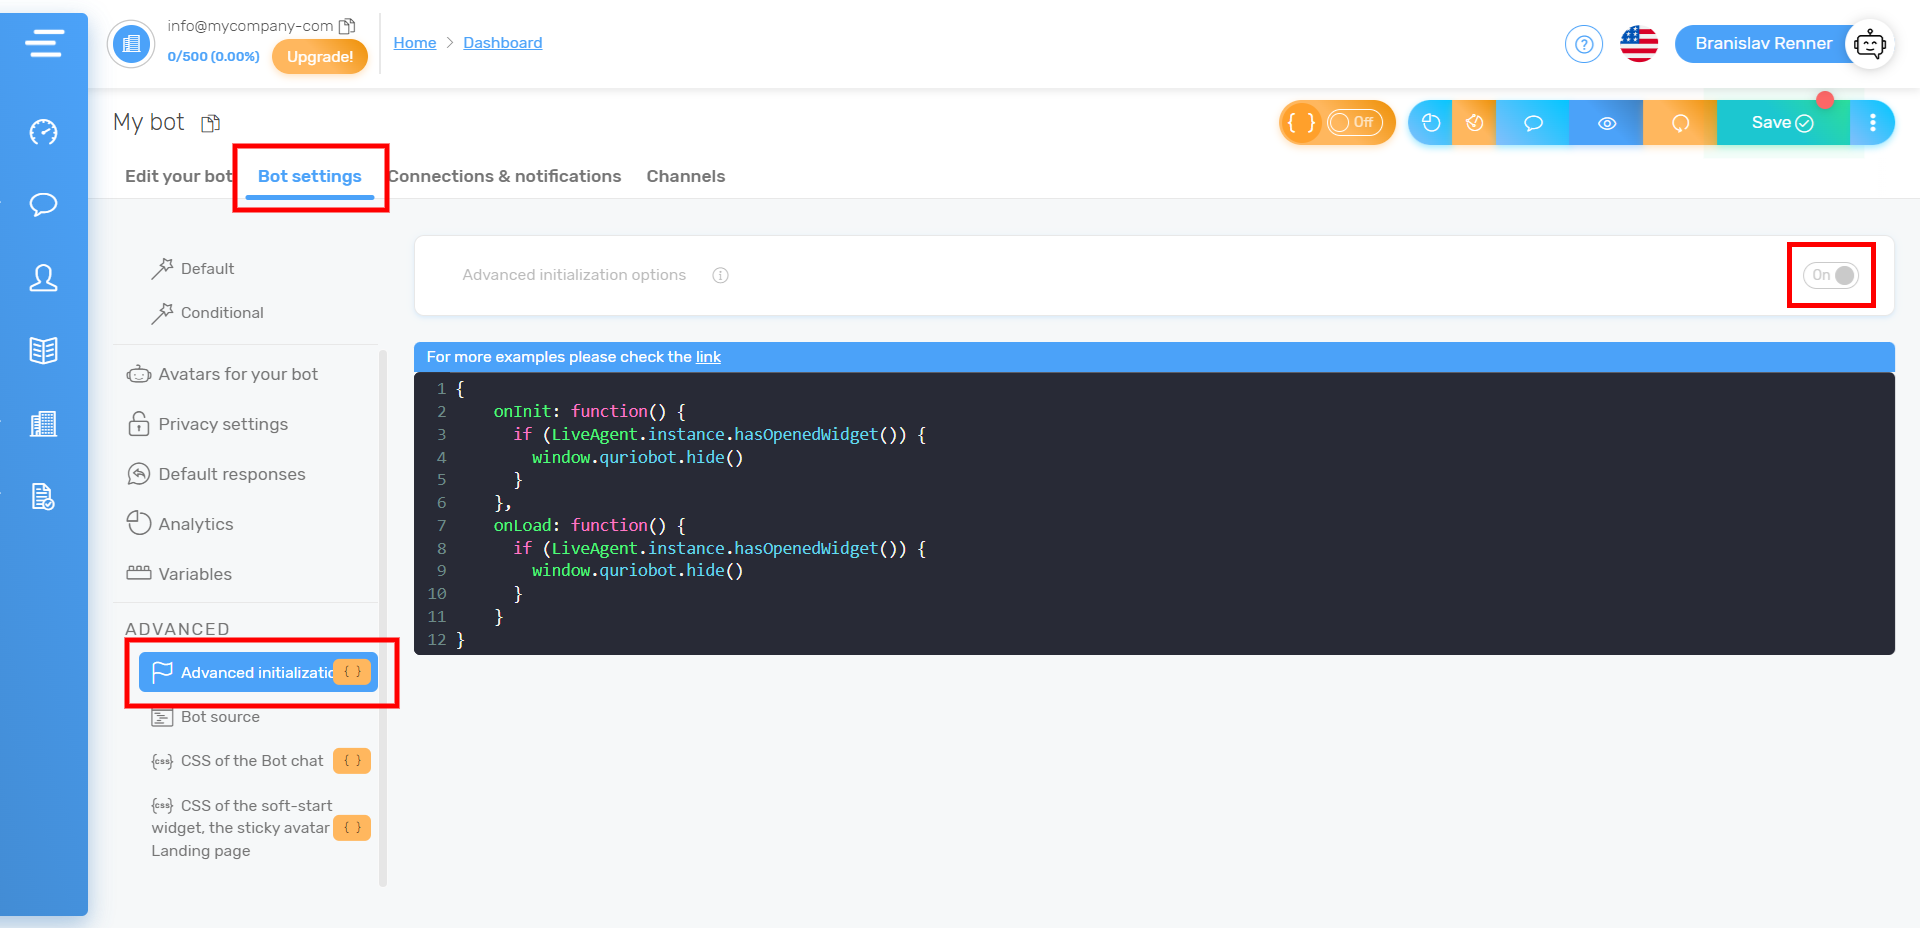Screen dimensions: 1920x928
Task: Select Privacy settings in settings list
Action: click(222, 424)
